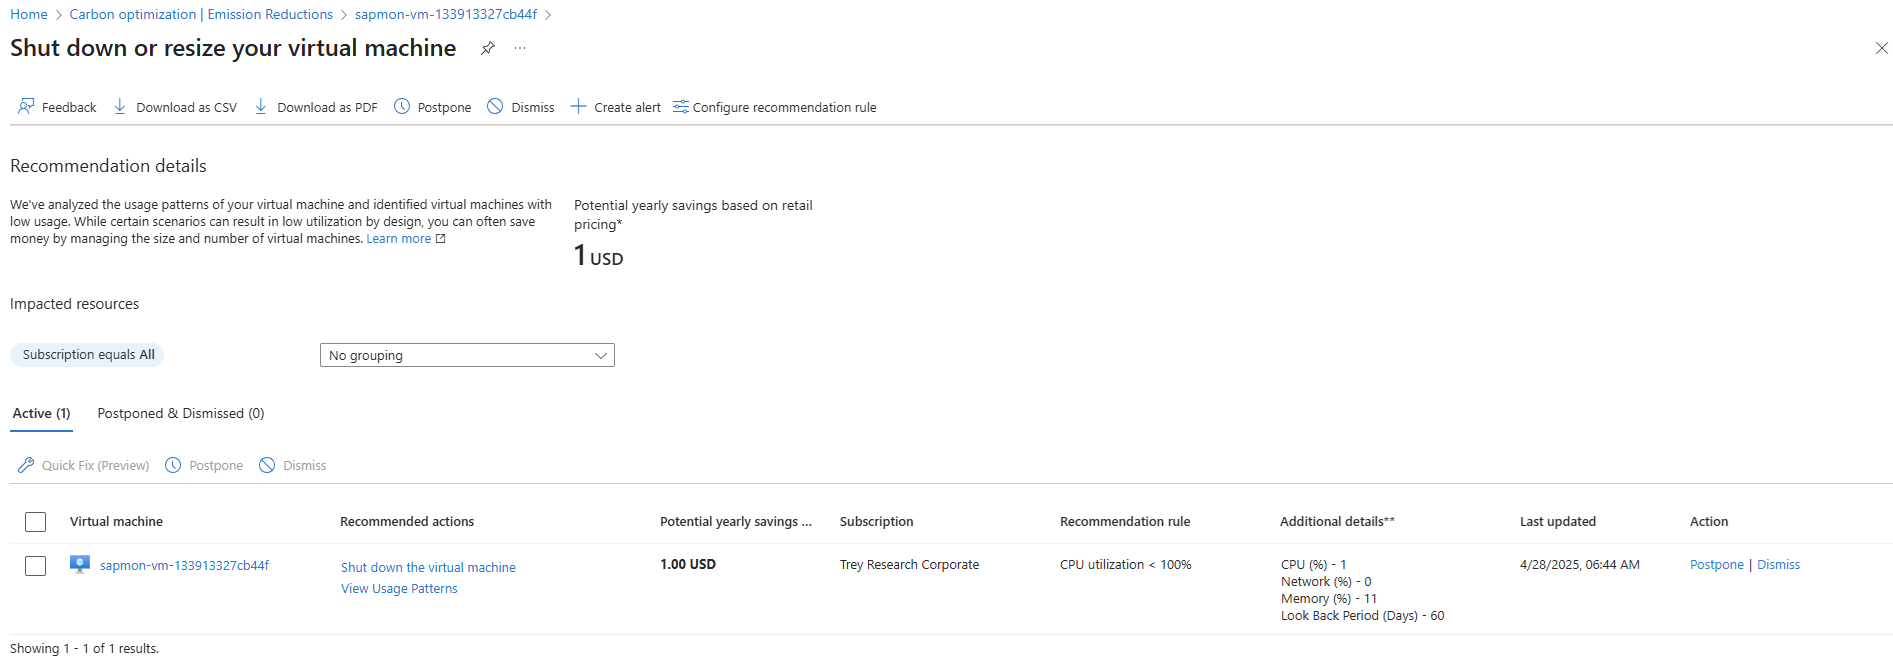Viewport: 1893px width, 665px height.
Task: Open View Usage Patterns link
Action: (x=399, y=588)
